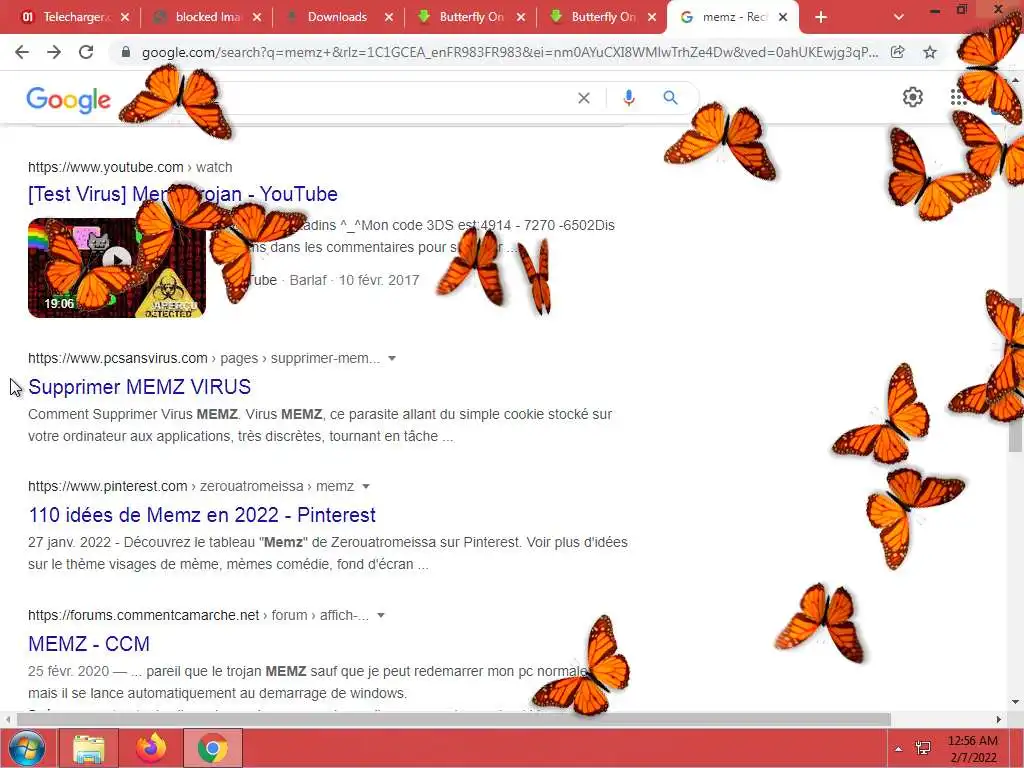Screen dimensions: 1024x768
Task: Switch to the blocked Images tab
Action: [x=199, y=18]
